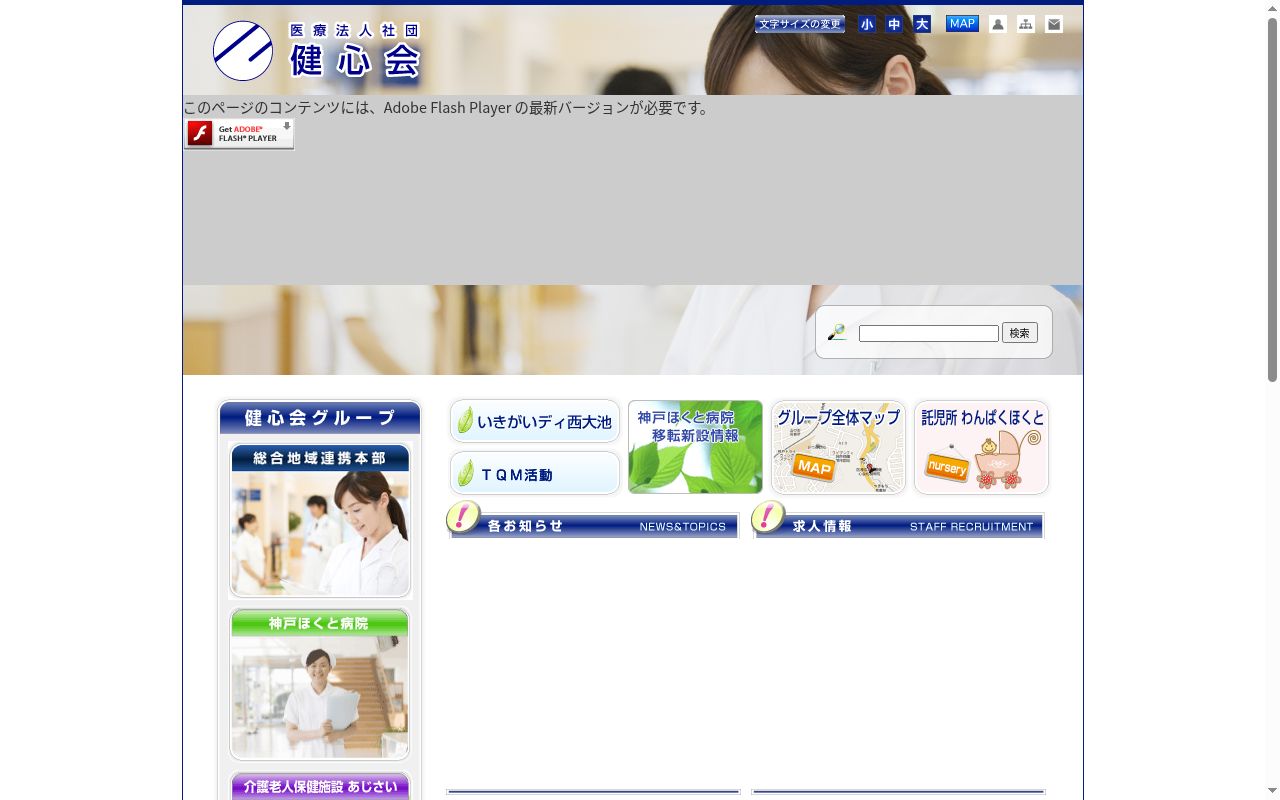Click the person icon in the header
Screen dimensions: 1280x800
tap(997, 24)
